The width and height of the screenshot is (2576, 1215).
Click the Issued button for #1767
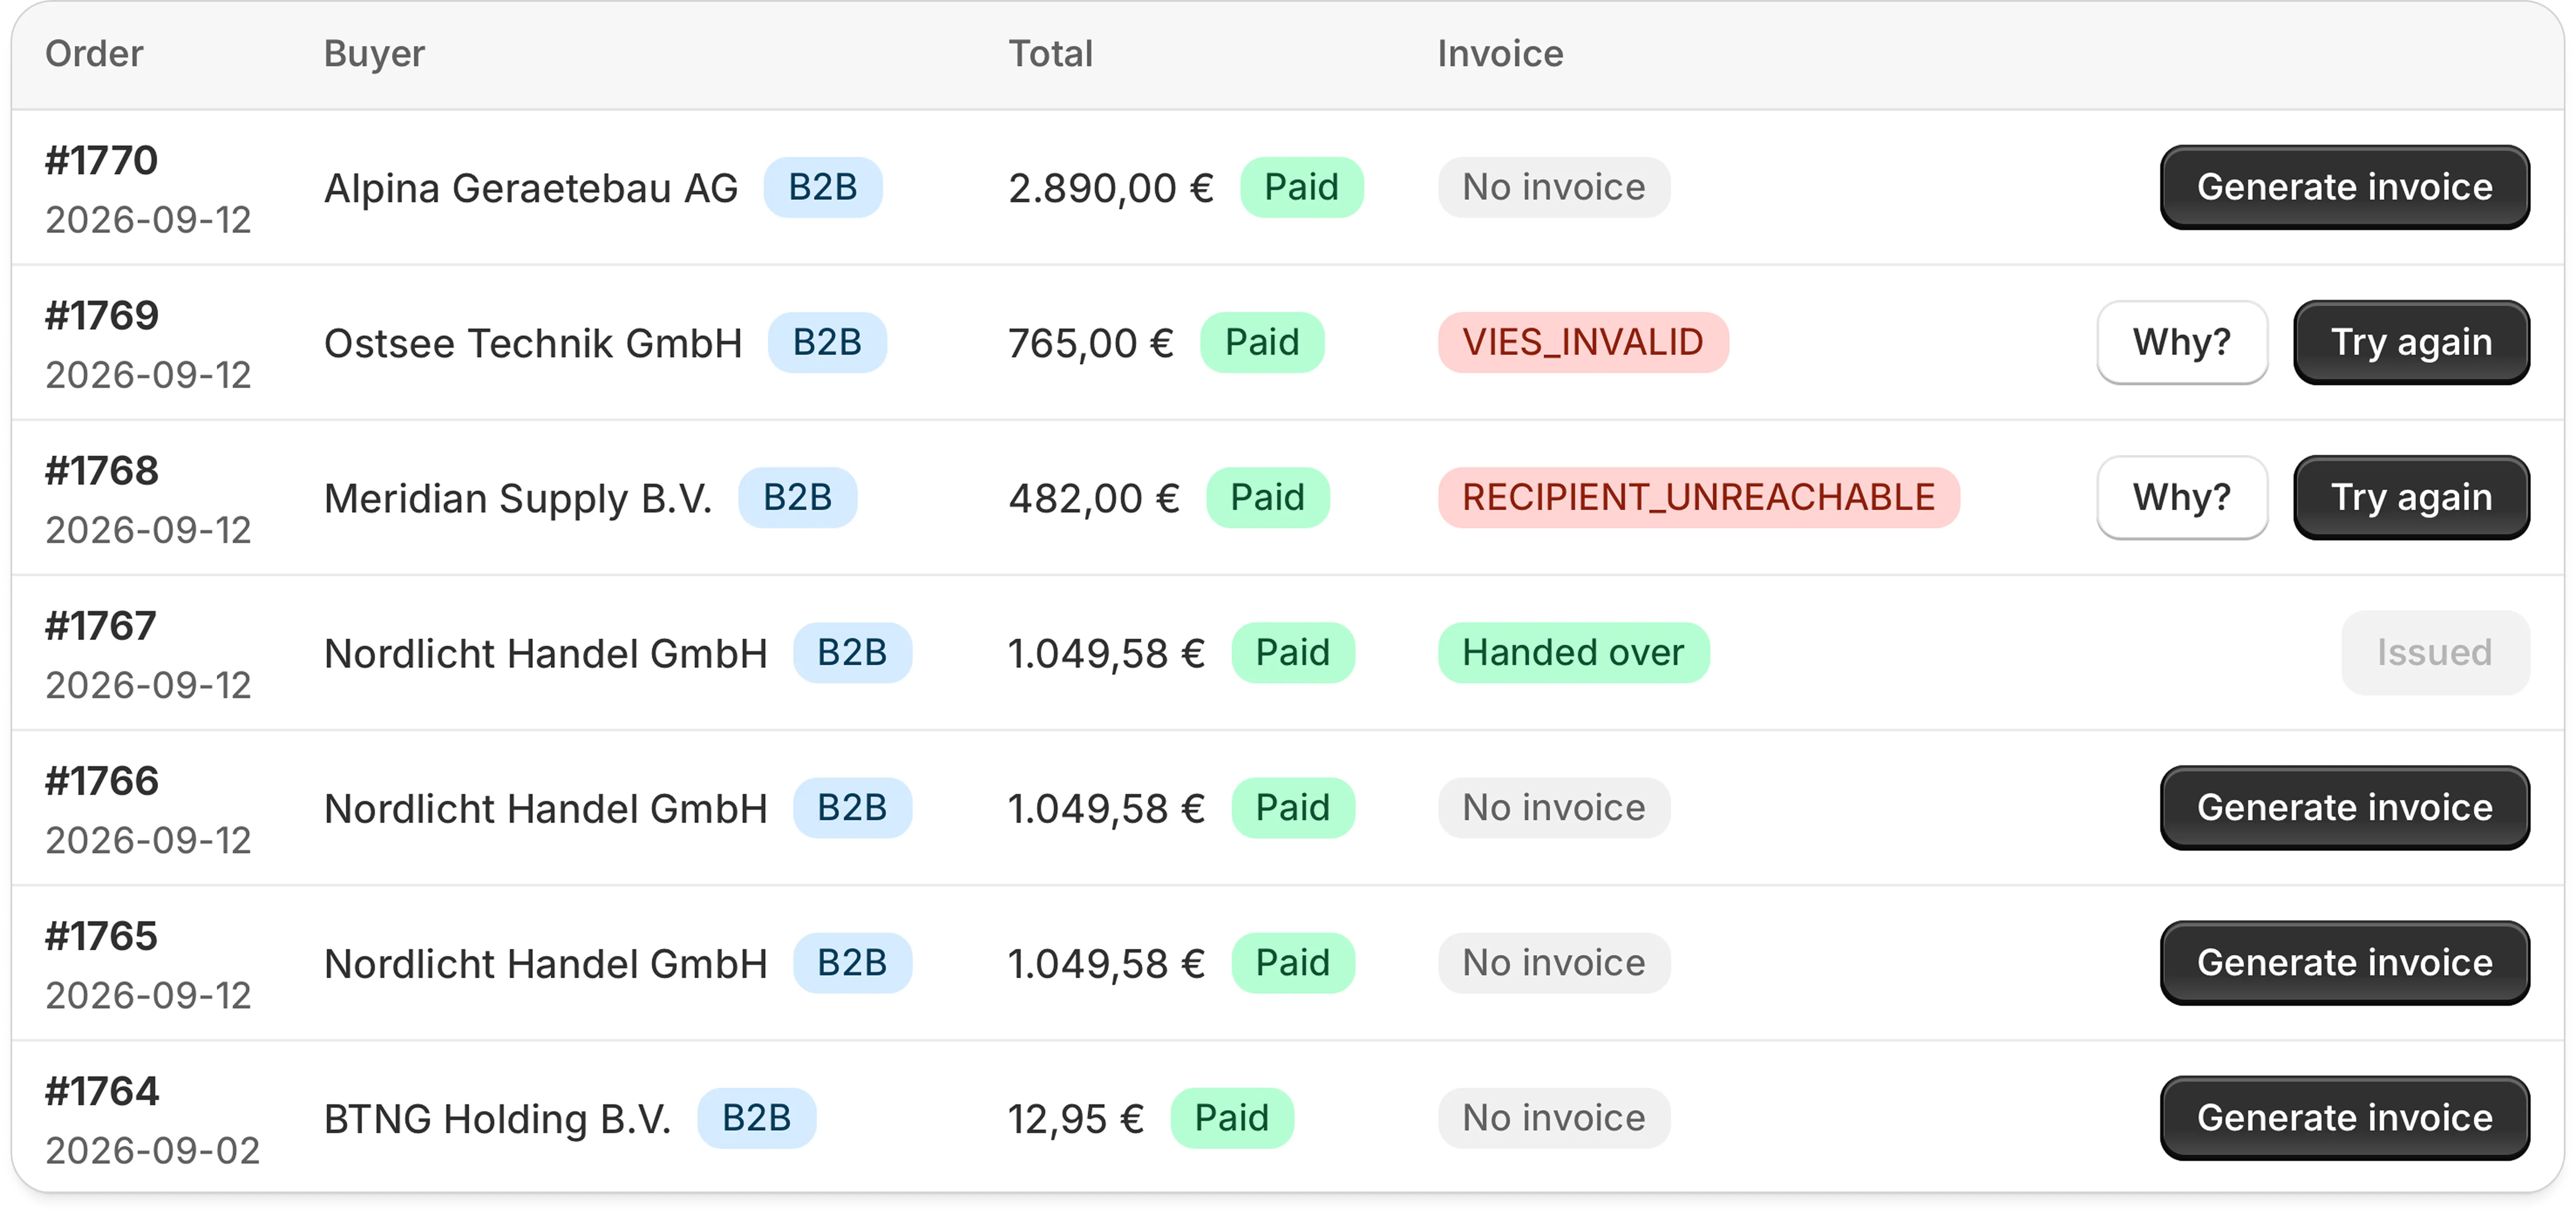pyautogui.click(x=2435, y=652)
